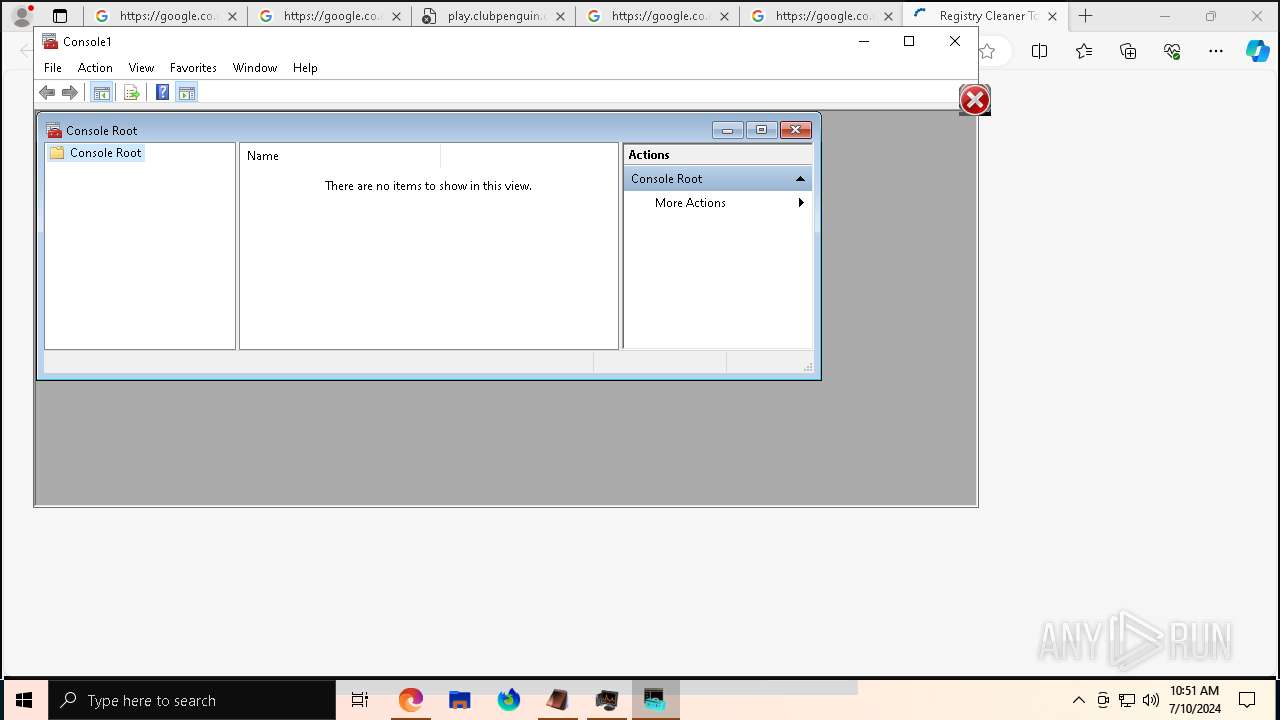This screenshot has height=720, width=1280.
Task: Open Edge tab actions menu icon
Action: tap(60, 16)
